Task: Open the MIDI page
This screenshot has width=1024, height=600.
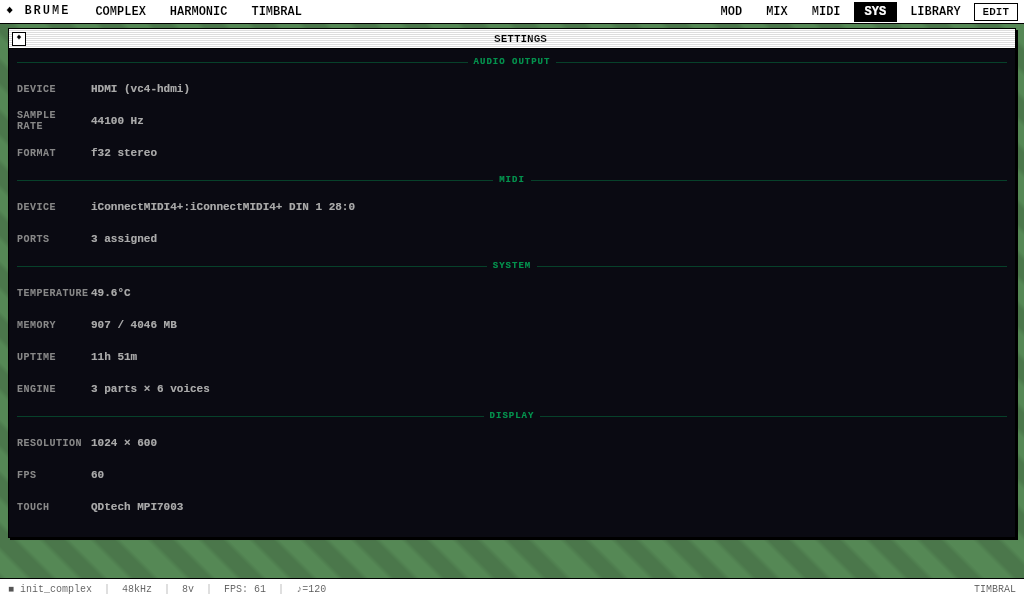Action: click(825, 11)
